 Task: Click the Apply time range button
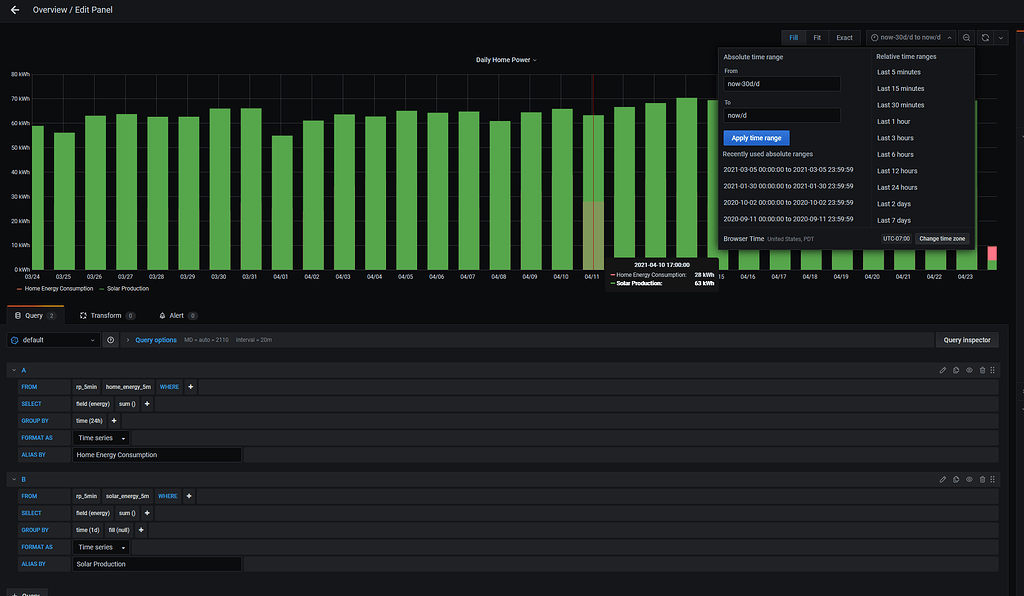tap(756, 137)
